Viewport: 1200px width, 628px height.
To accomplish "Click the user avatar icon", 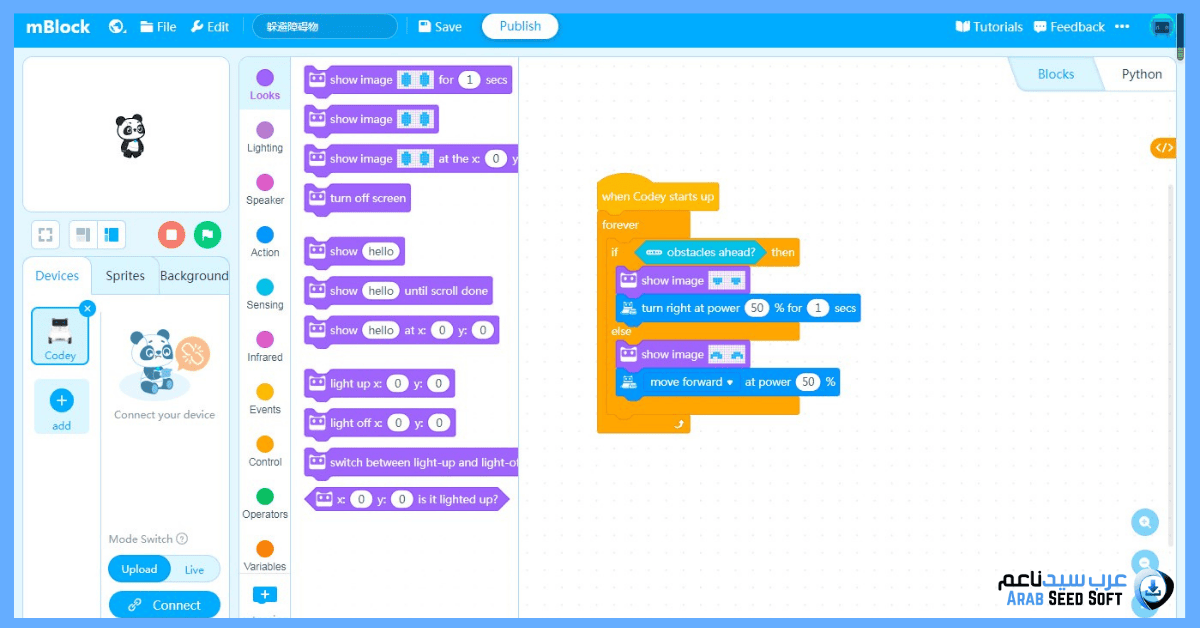I will pyautogui.click(x=1161, y=27).
